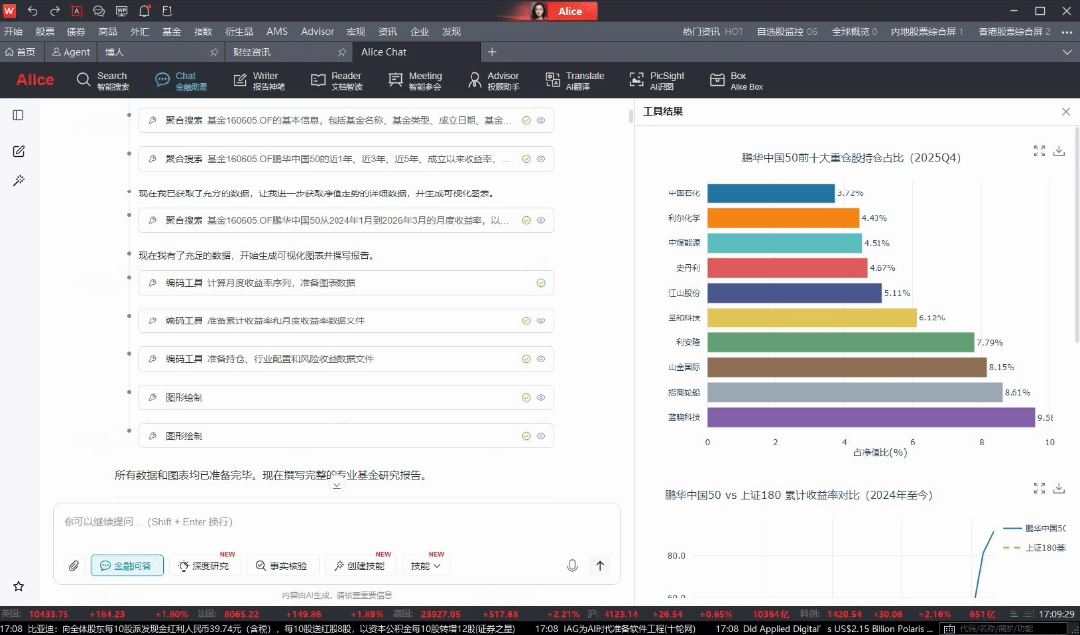Screen dimensions: 1080x635
Task: Show details of first 图形绘制 step via eye icon
Action: pos(541,398)
